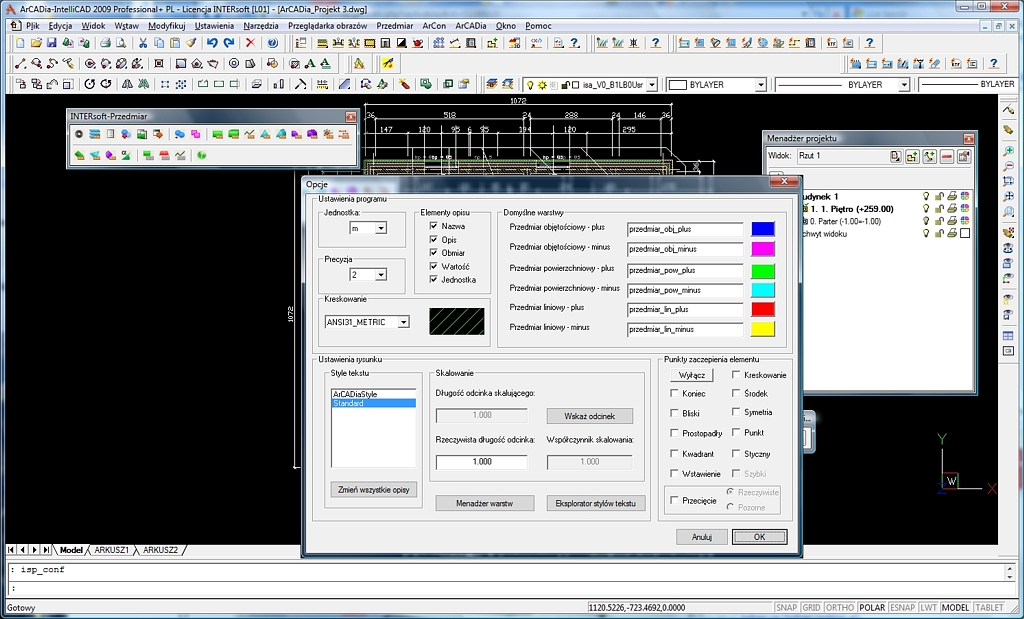Click the black disc icon in INTERsoft-Przedmiar
Screen dimensions: 1024x619
pos(79,135)
